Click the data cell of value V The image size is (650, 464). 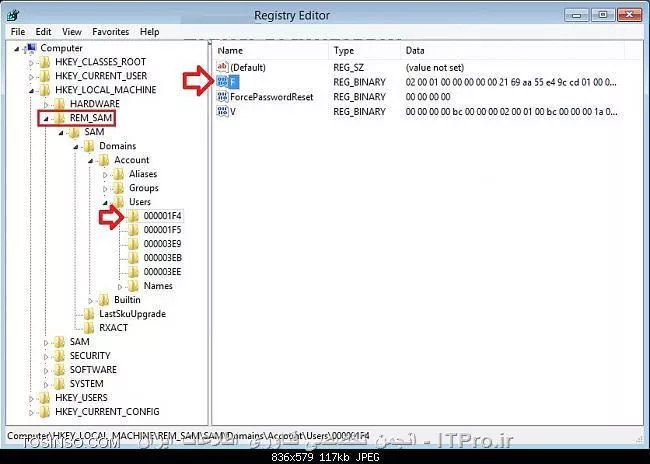click(512, 112)
